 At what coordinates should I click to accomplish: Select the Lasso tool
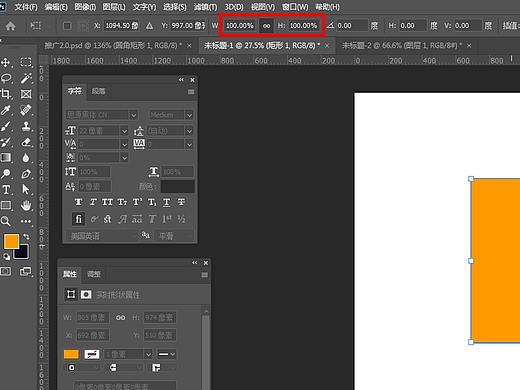coord(6,78)
